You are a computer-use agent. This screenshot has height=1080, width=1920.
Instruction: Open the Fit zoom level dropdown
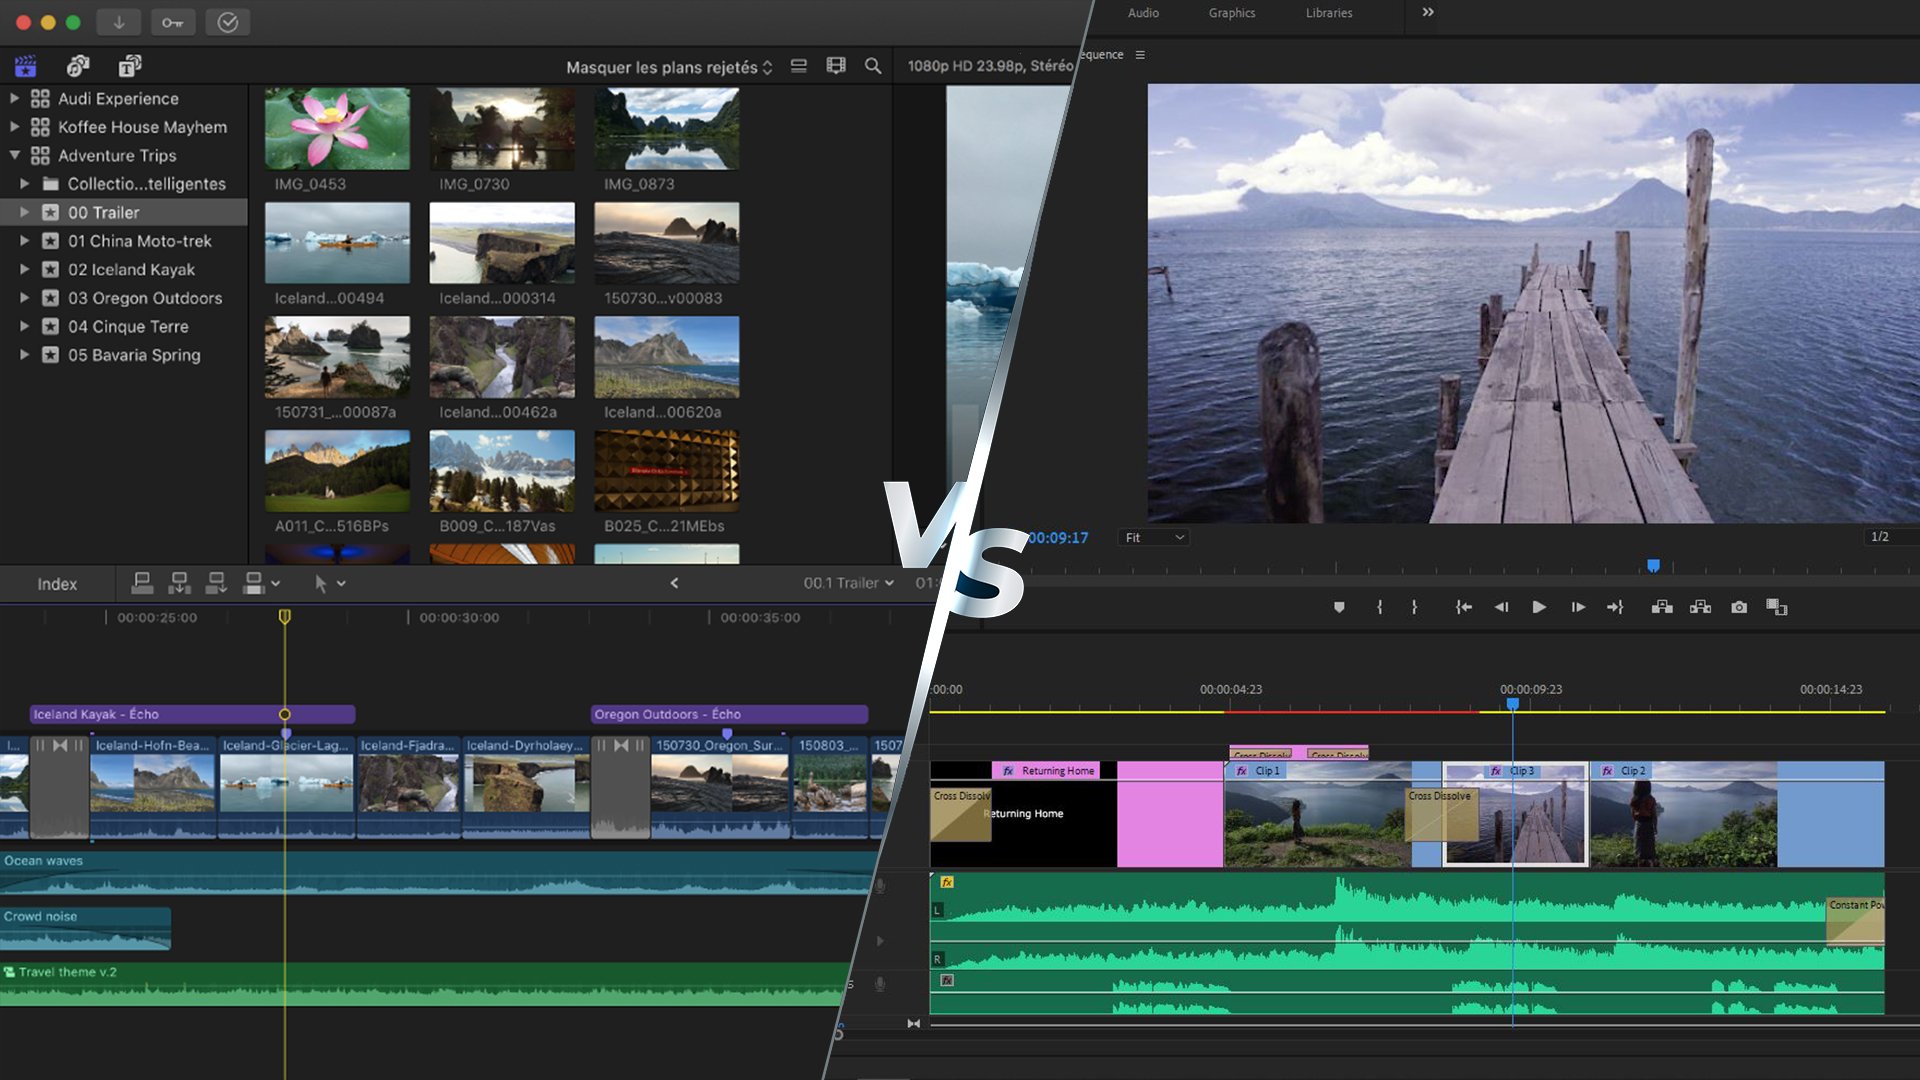(x=1152, y=537)
